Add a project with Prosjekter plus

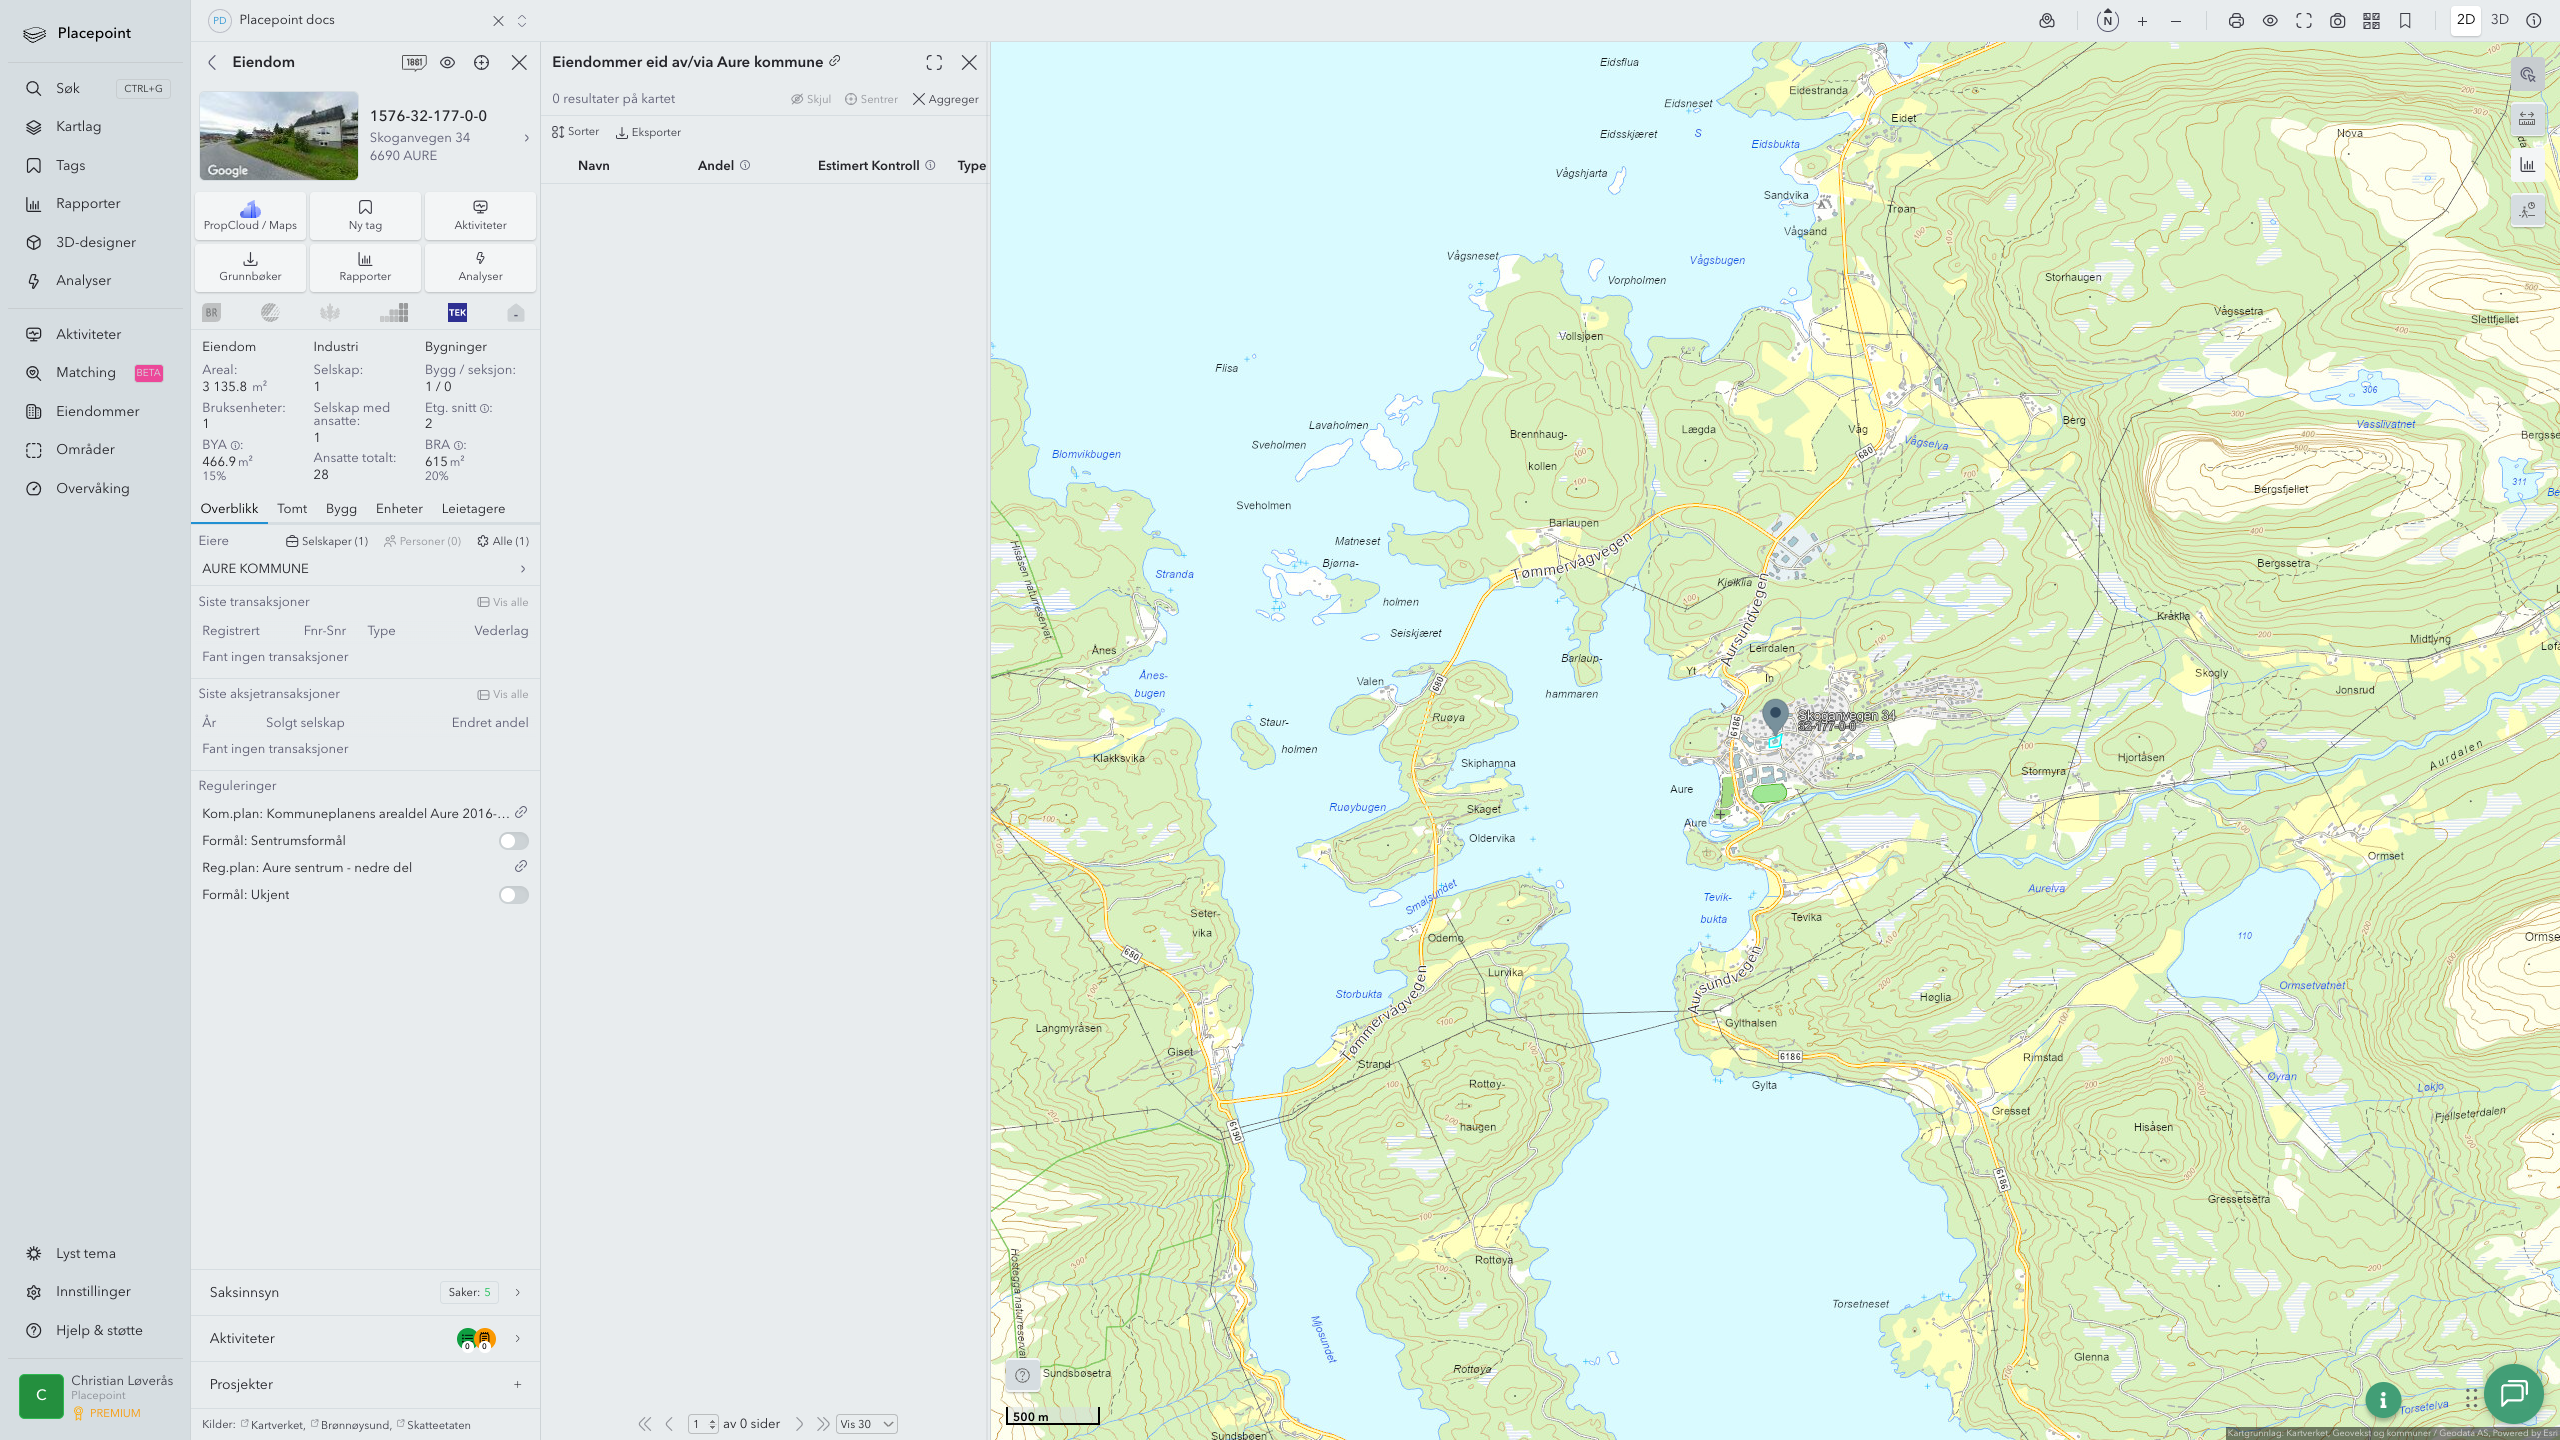pyautogui.click(x=517, y=1384)
